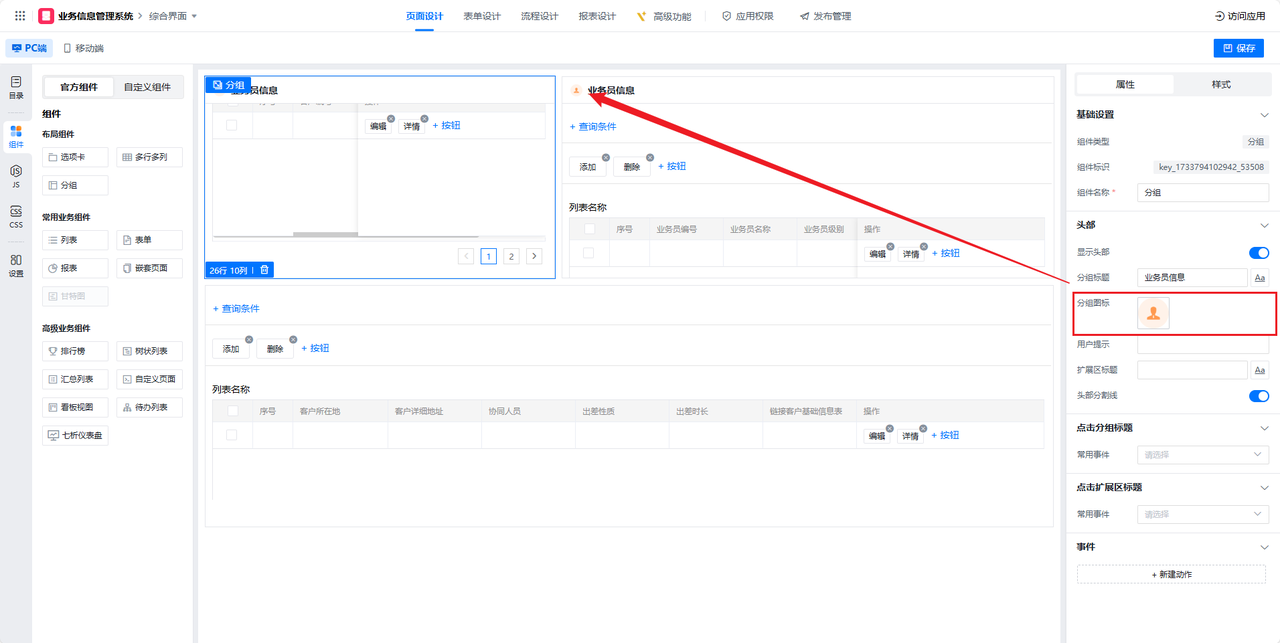Image resolution: width=1280 pixels, height=643 pixels.
Task: Pick the 多行多列 layout component
Action: (150, 157)
